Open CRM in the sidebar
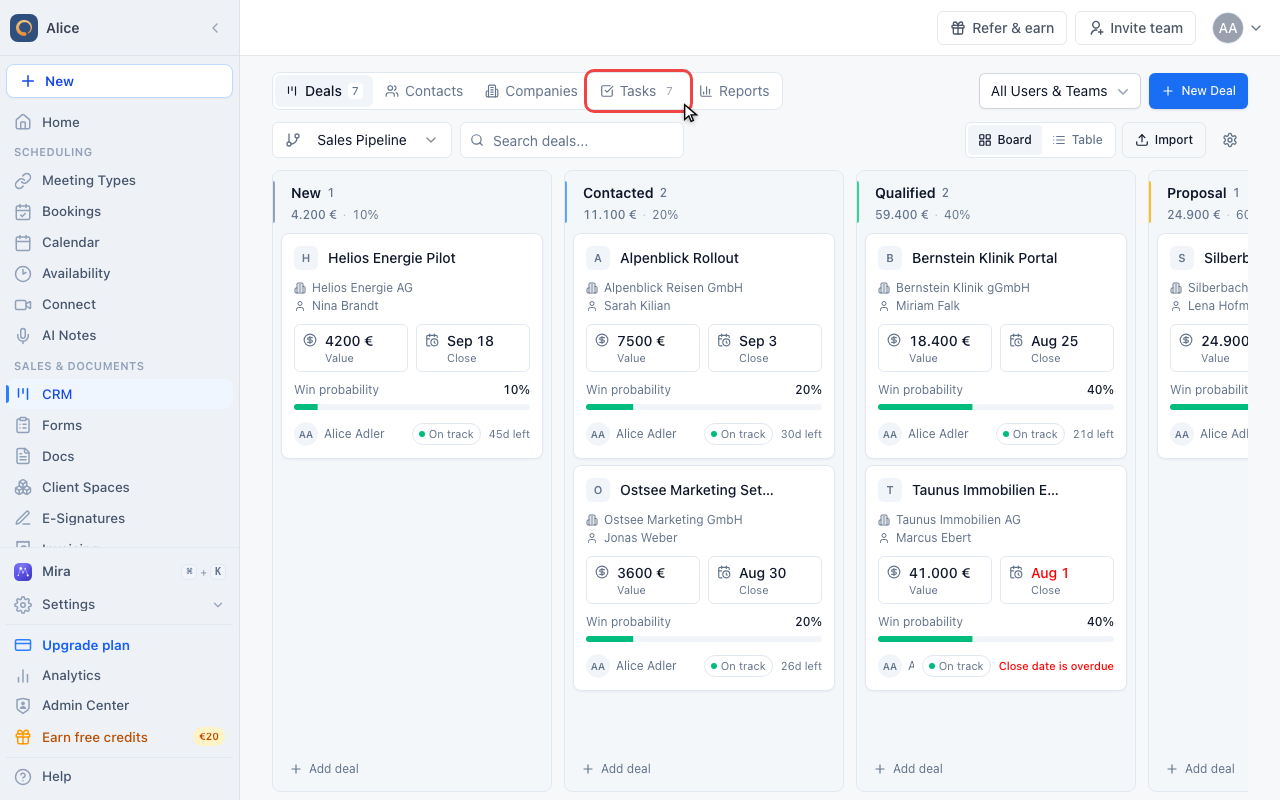The width and height of the screenshot is (1280, 800). point(120,394)
